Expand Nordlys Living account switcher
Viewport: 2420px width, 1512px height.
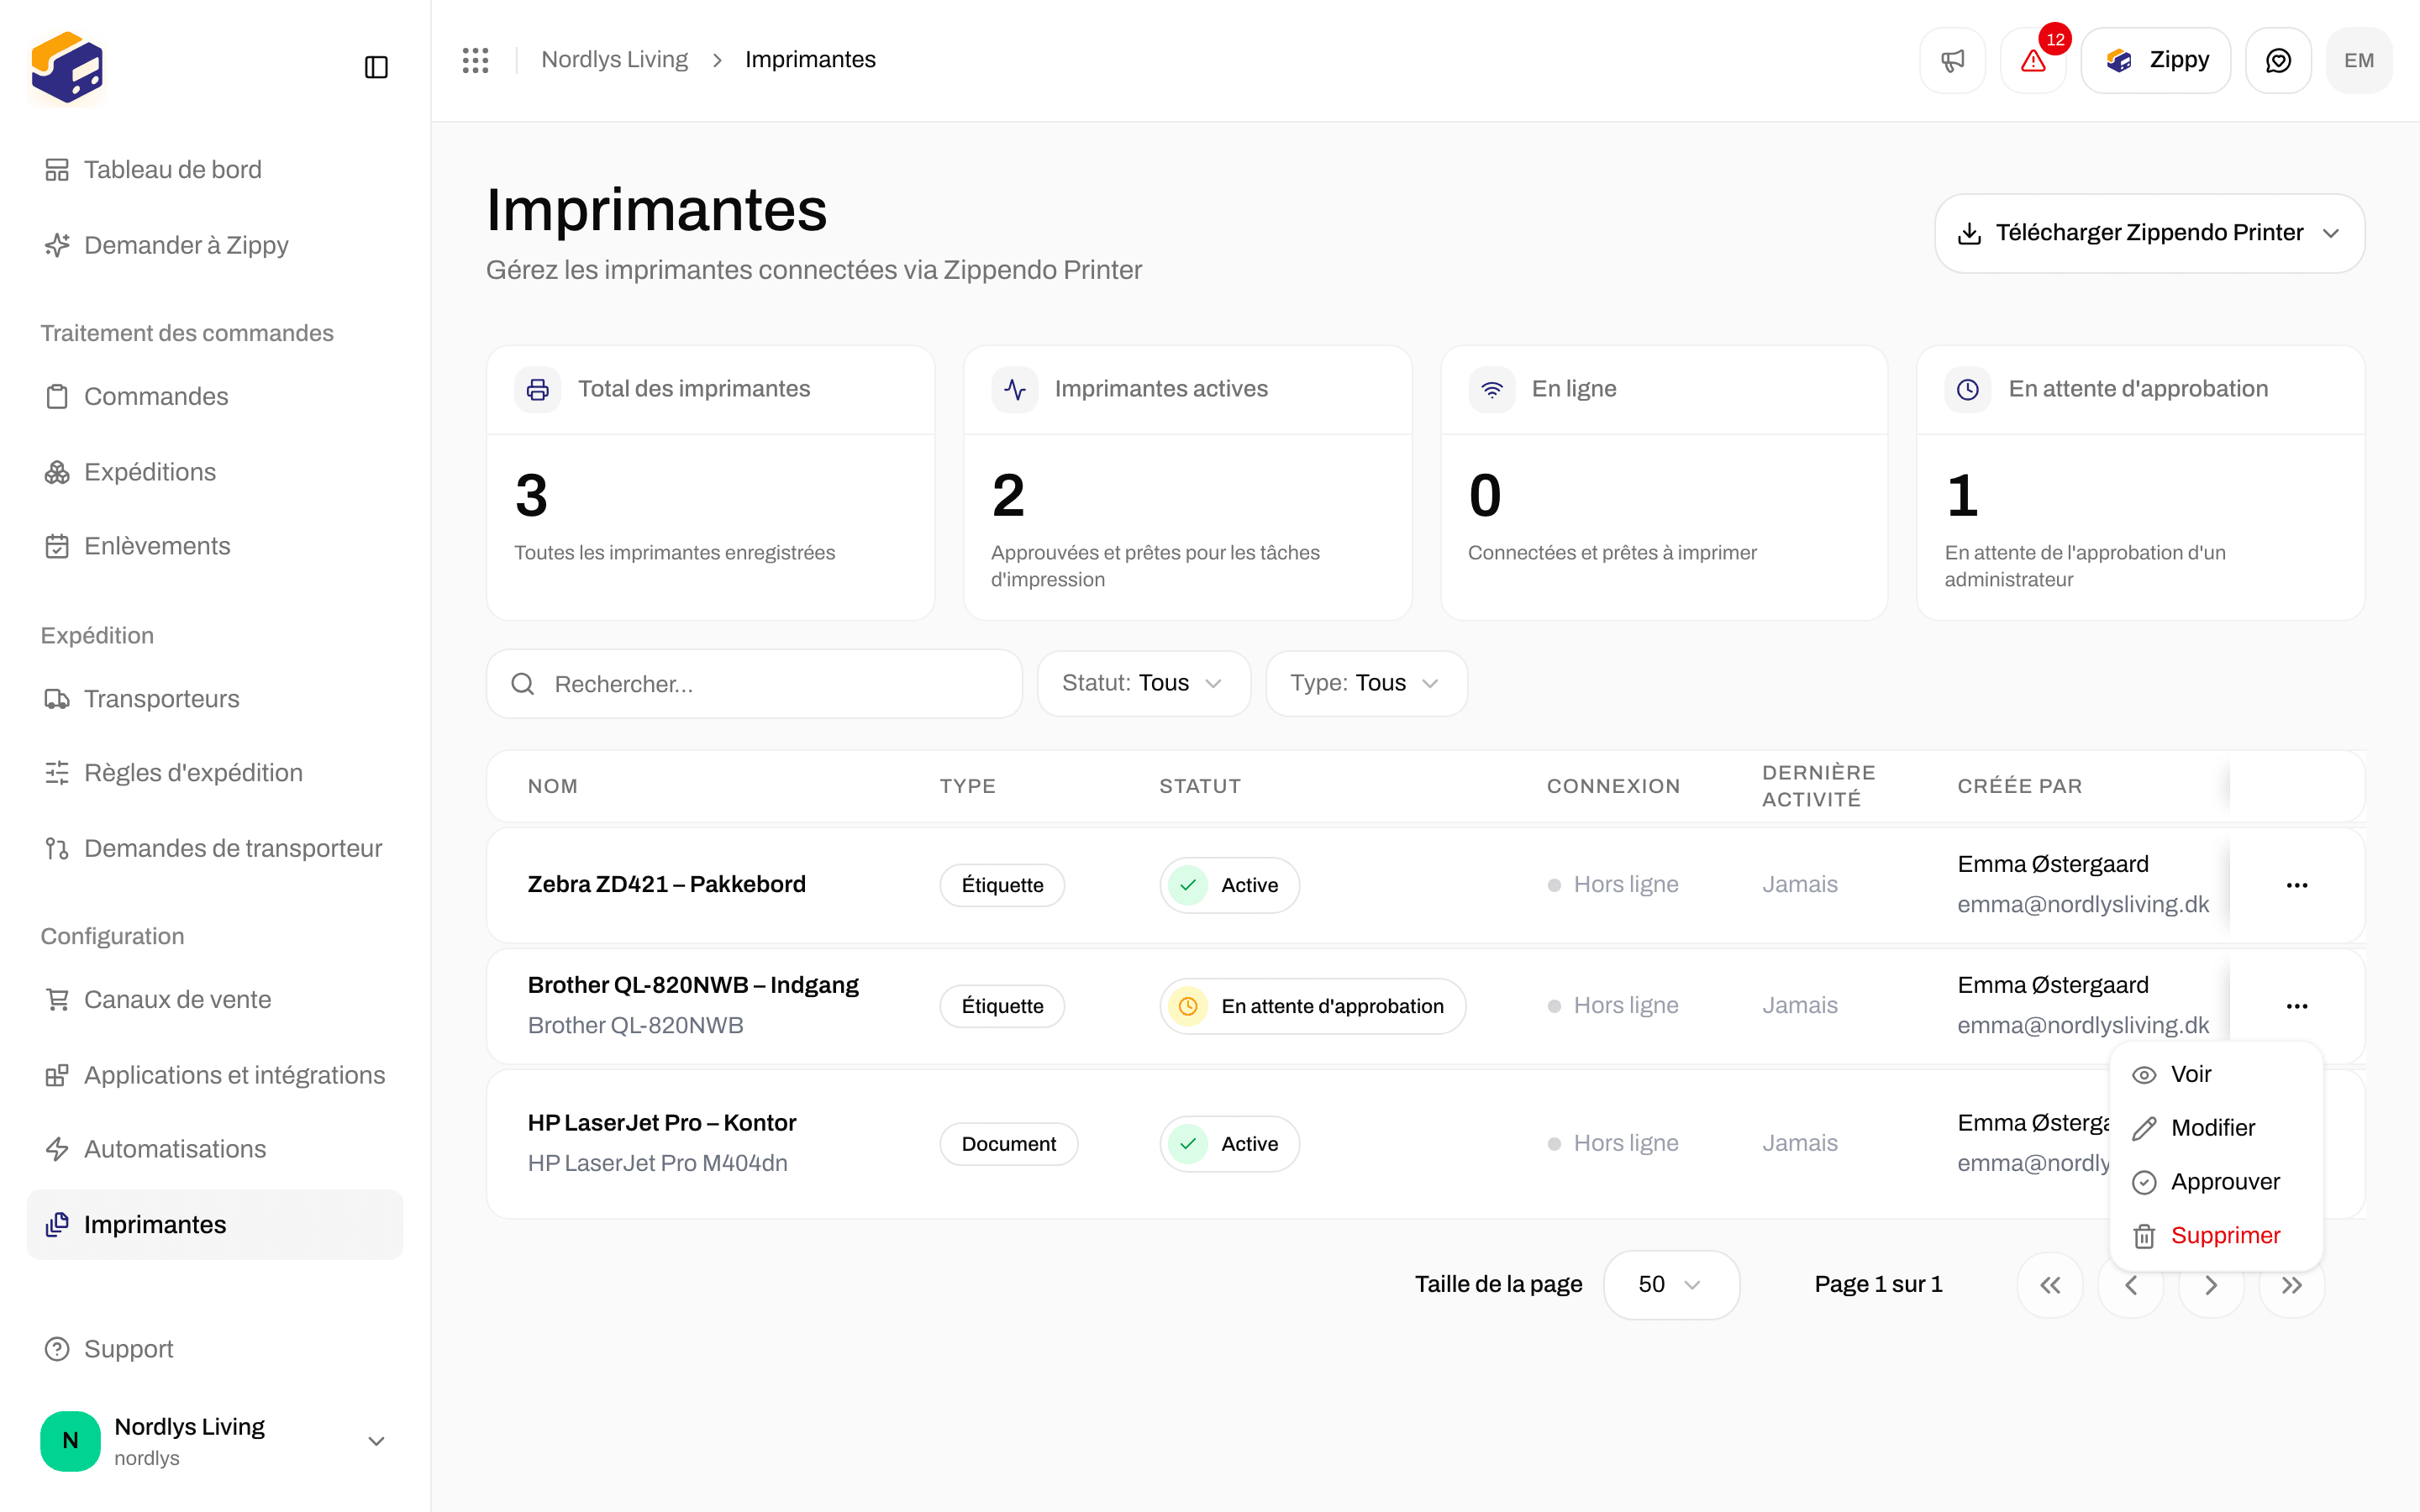pyautogui.click(x=214, y=1441)
